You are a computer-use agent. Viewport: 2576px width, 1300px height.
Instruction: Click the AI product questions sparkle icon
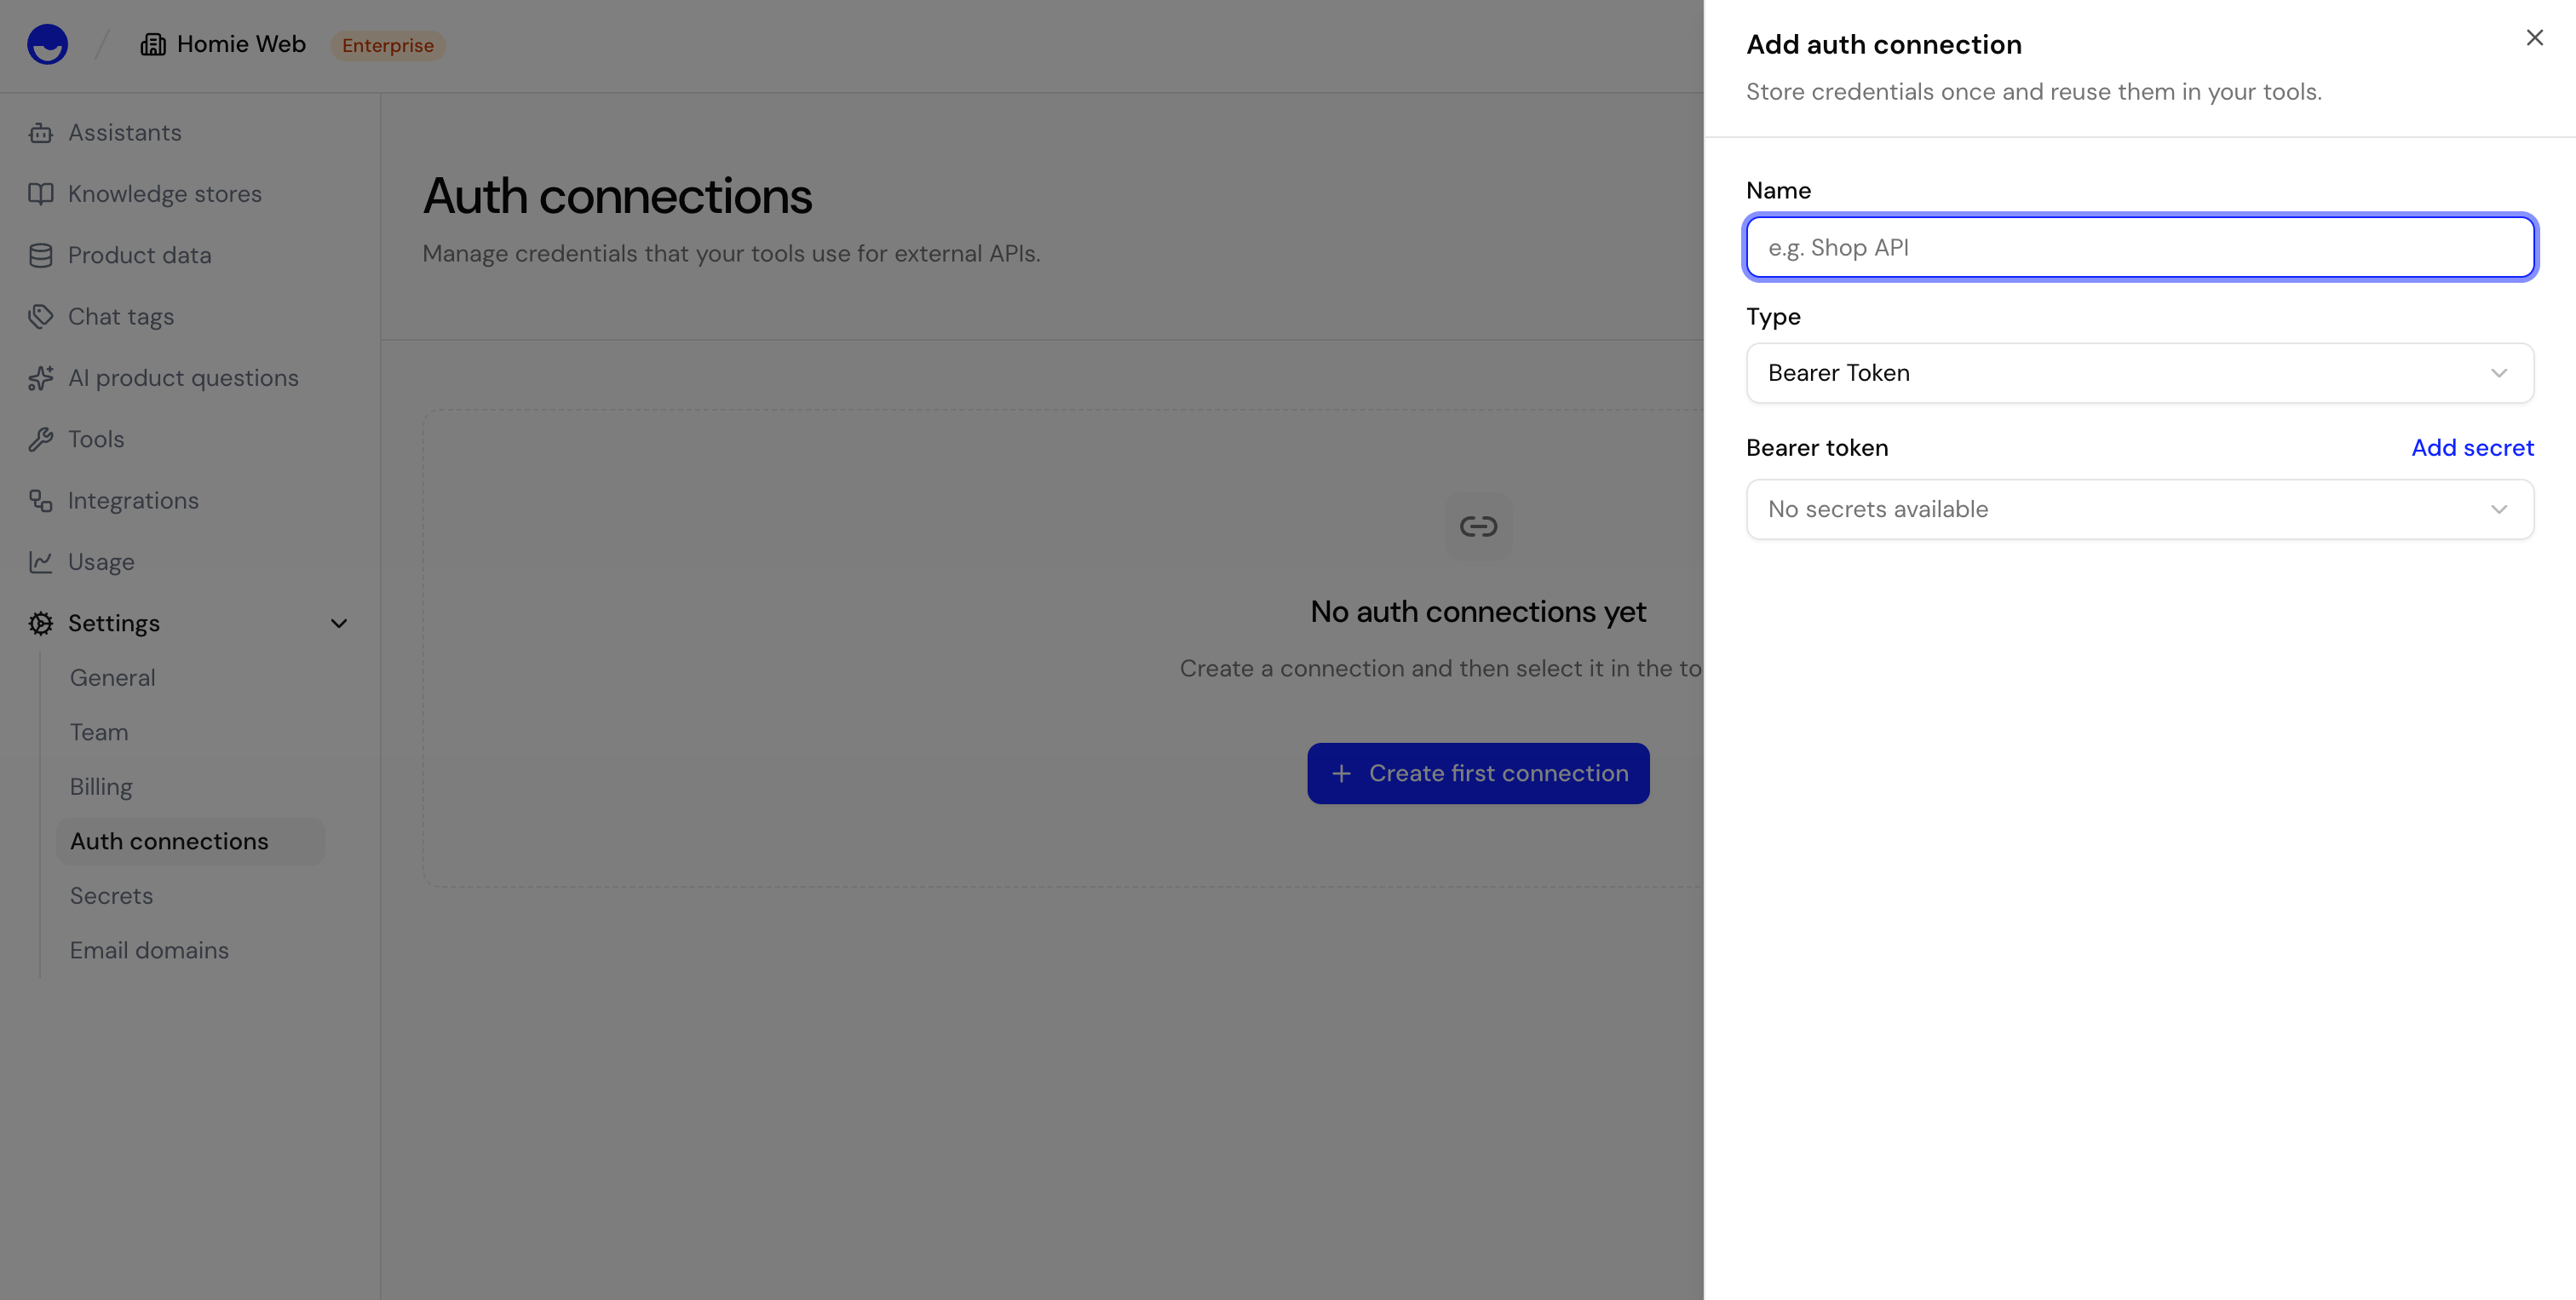coord(40,378)
